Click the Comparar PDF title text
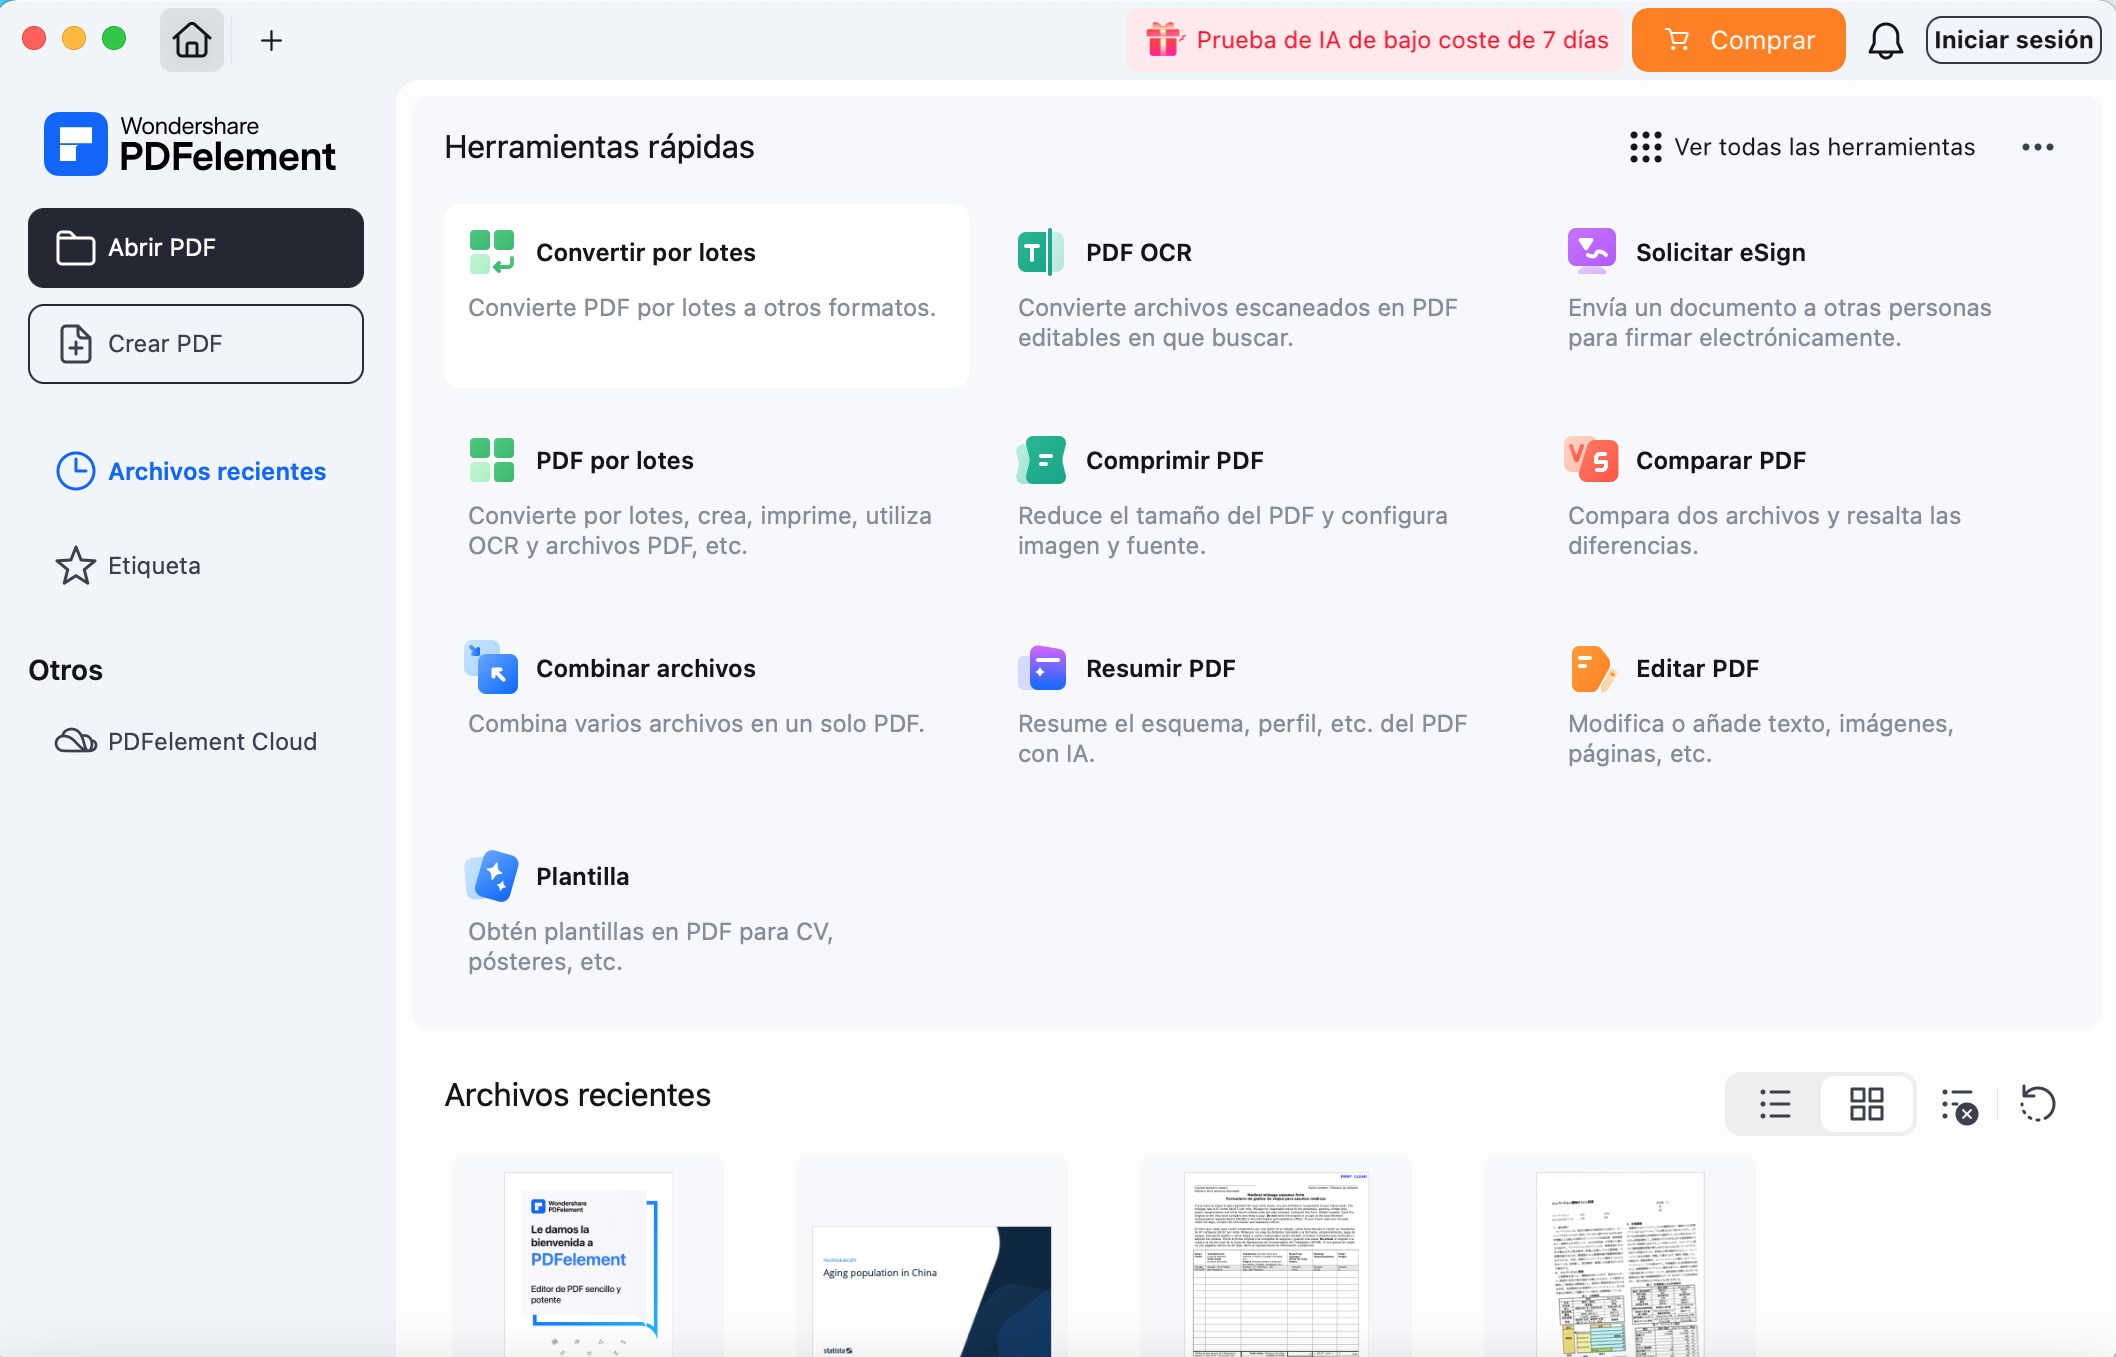This screenshot has height=1357, width=2116. [x=1721, y=460]
